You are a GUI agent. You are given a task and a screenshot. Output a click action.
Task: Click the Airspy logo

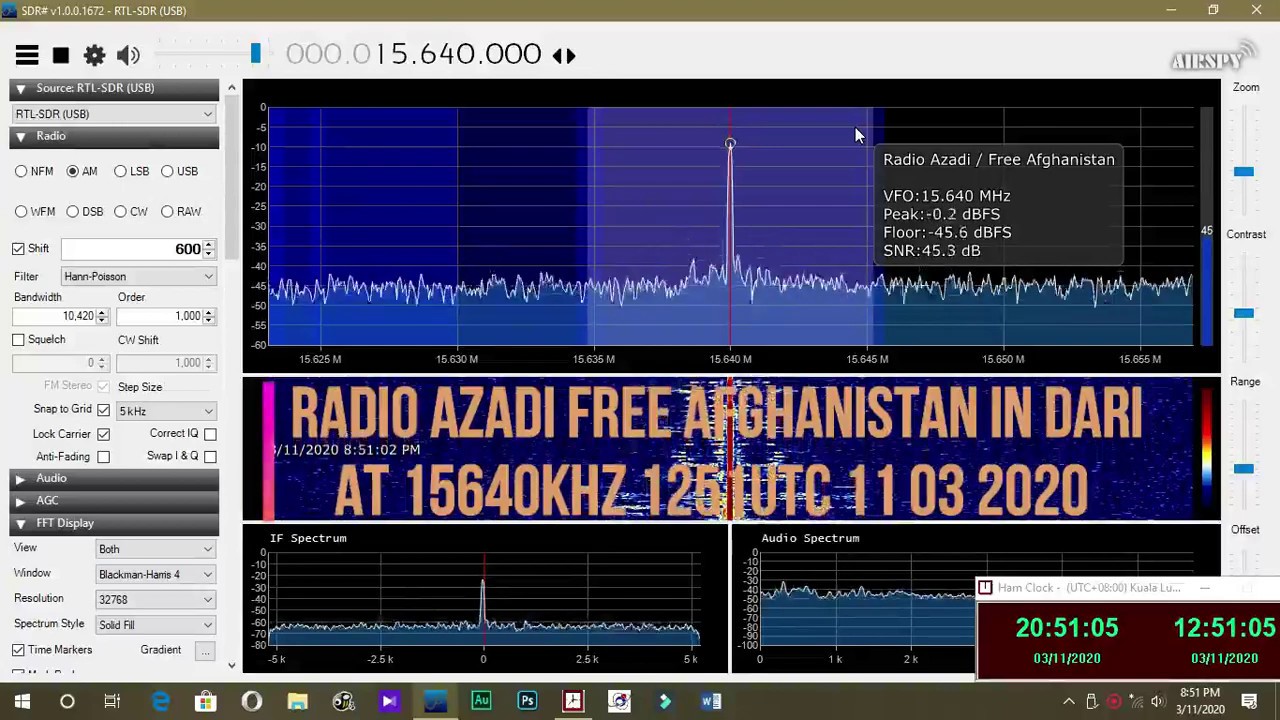coord(1212,58)
